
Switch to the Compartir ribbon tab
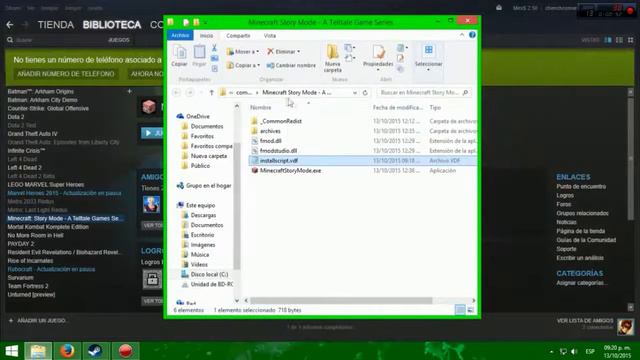point(238,36)
